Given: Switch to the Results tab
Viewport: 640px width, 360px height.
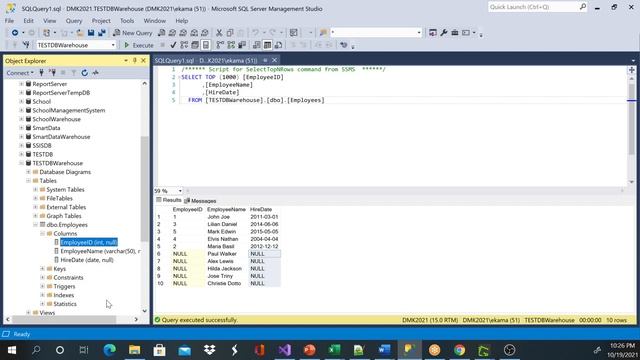Looking at the screenshot, I should click(x=169, y=200).
